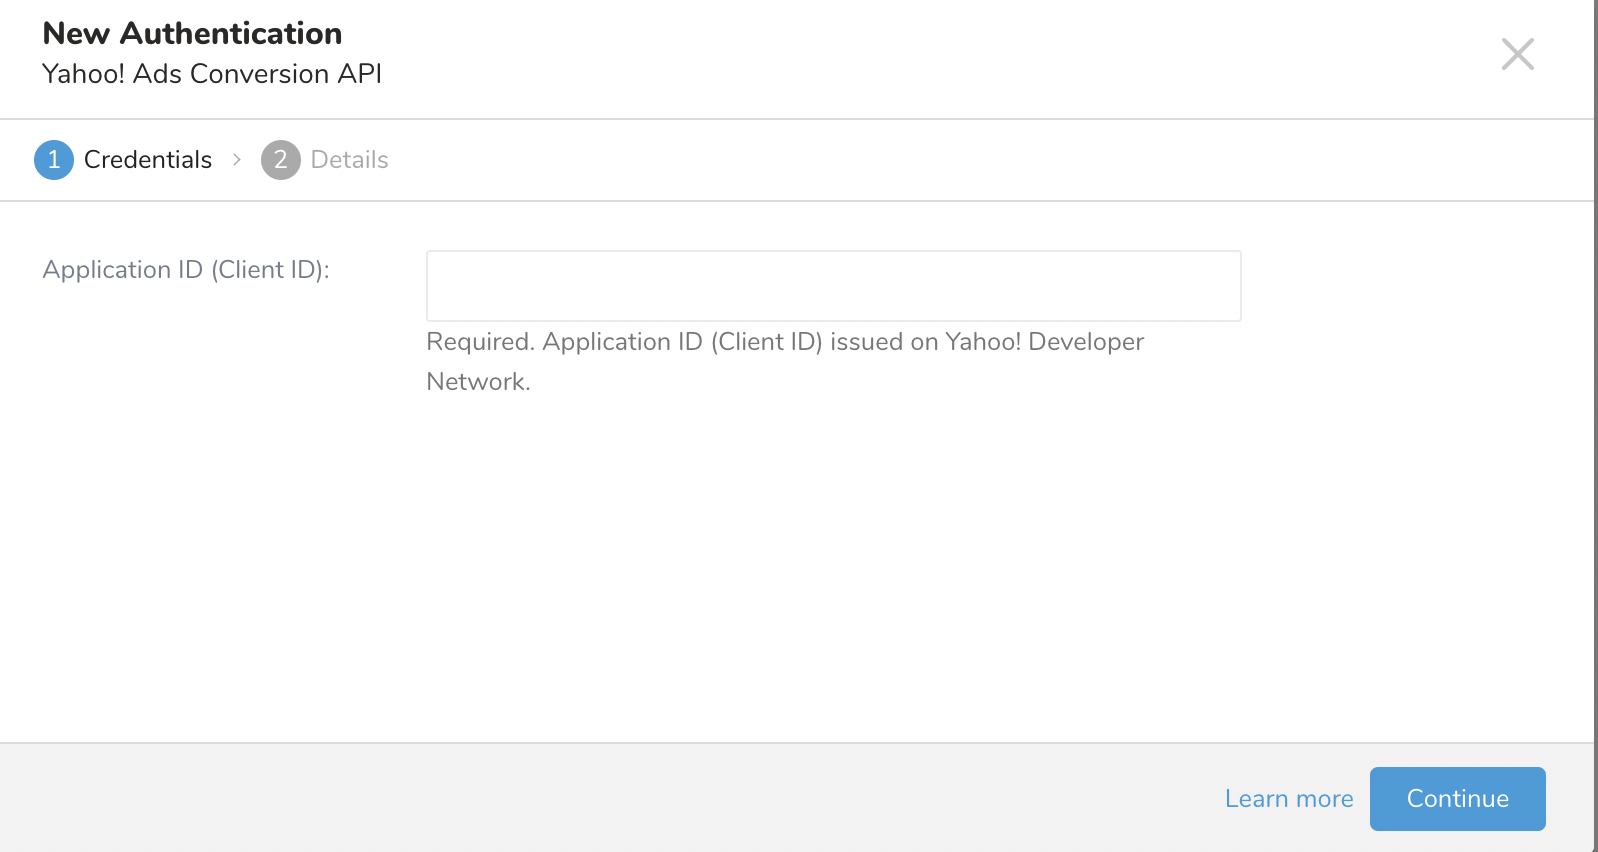This screenshot has height=852, width=1598.
Task: Open the Learn more link
Action: pos(1288,799)
